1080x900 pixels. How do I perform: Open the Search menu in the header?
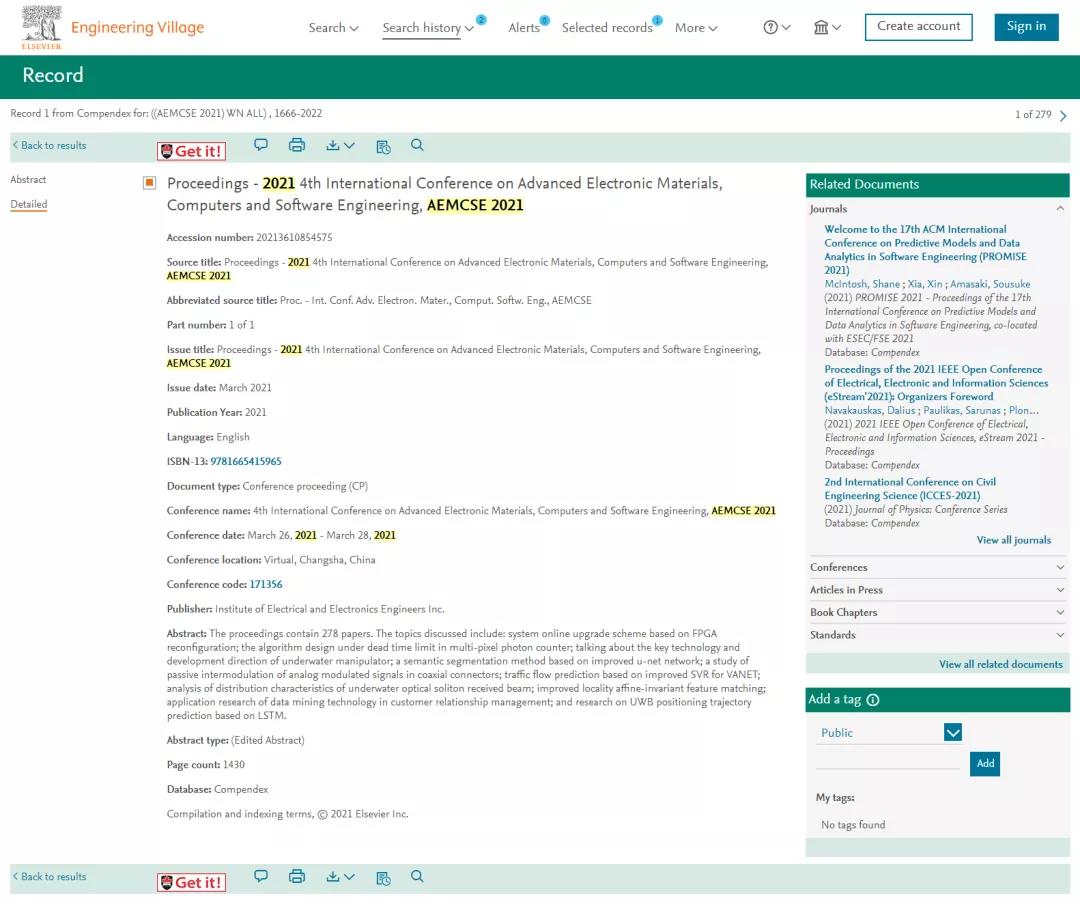click(333, 28)
